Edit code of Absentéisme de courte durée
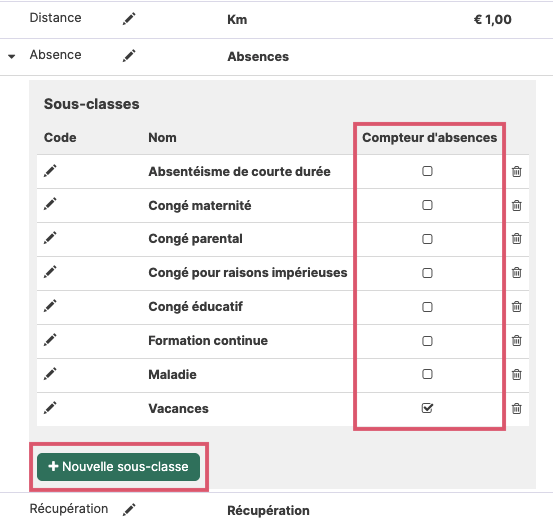 (x=50, y=171)
